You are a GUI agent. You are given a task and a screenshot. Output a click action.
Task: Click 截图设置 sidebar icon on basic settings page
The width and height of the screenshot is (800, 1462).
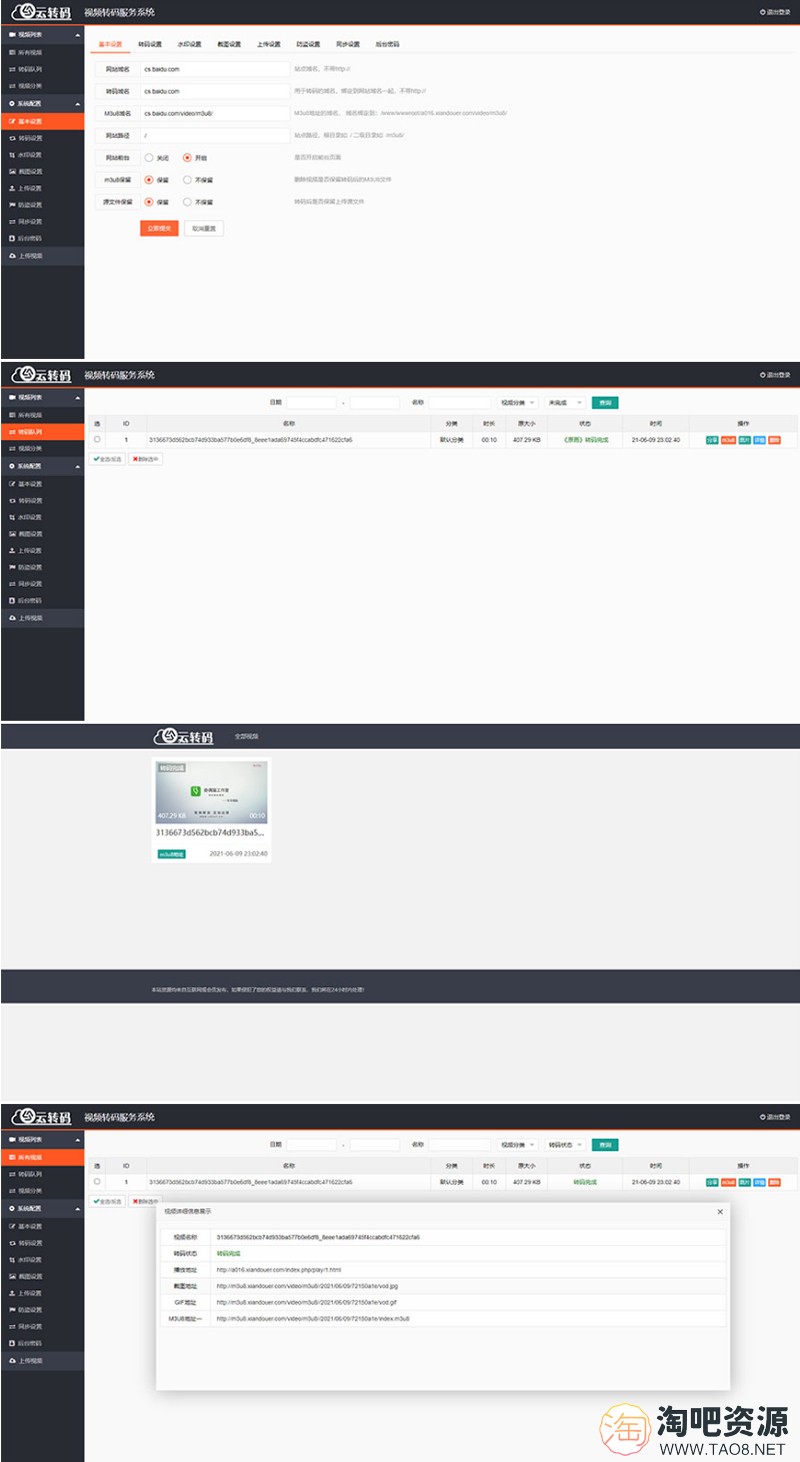tap(12, 171)
